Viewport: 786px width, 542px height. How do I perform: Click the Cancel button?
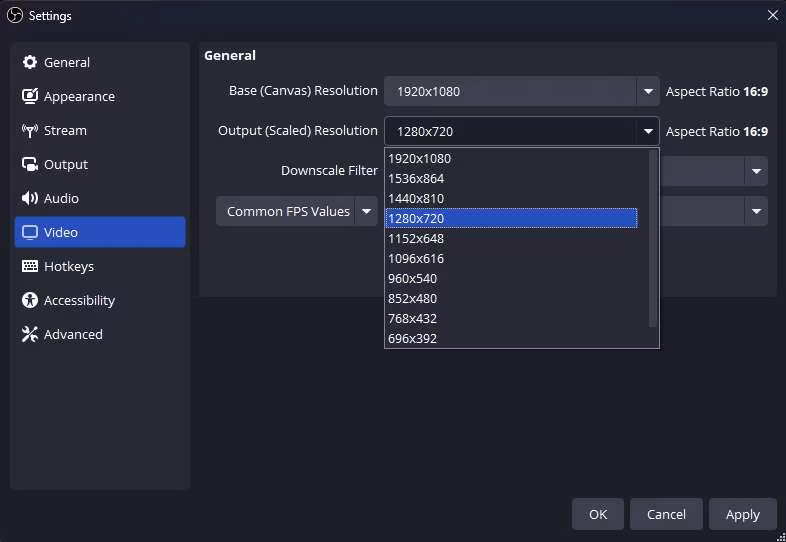tap(666, 515)
